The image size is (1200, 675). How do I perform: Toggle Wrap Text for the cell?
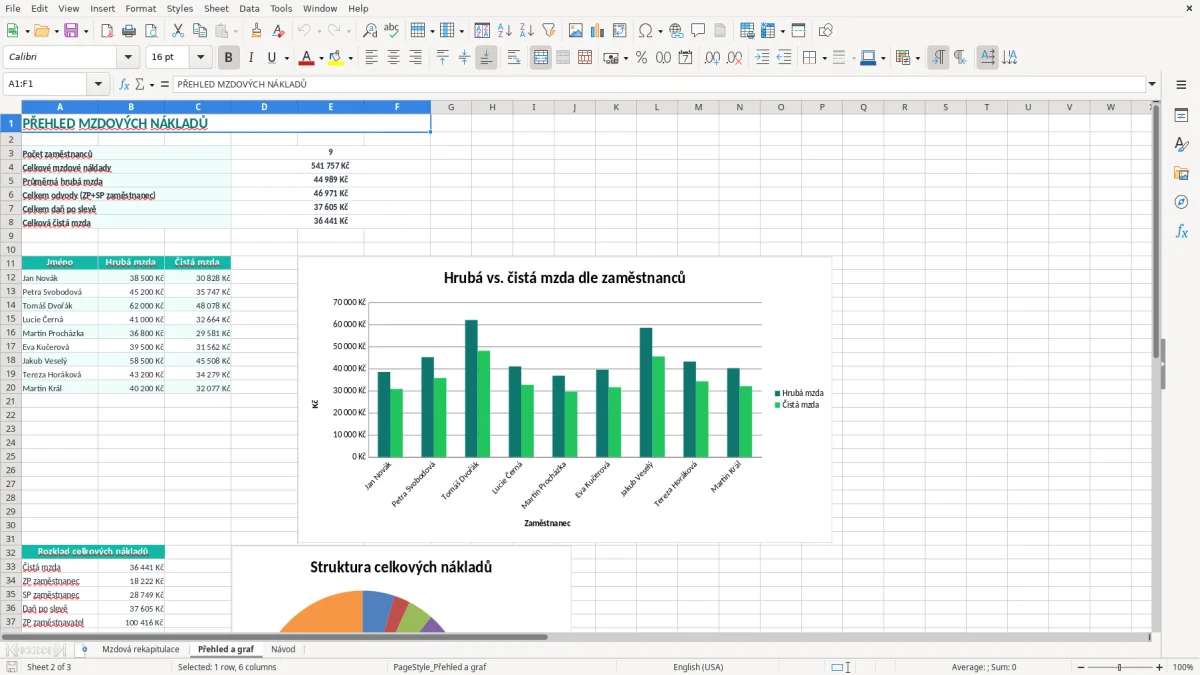513,58
